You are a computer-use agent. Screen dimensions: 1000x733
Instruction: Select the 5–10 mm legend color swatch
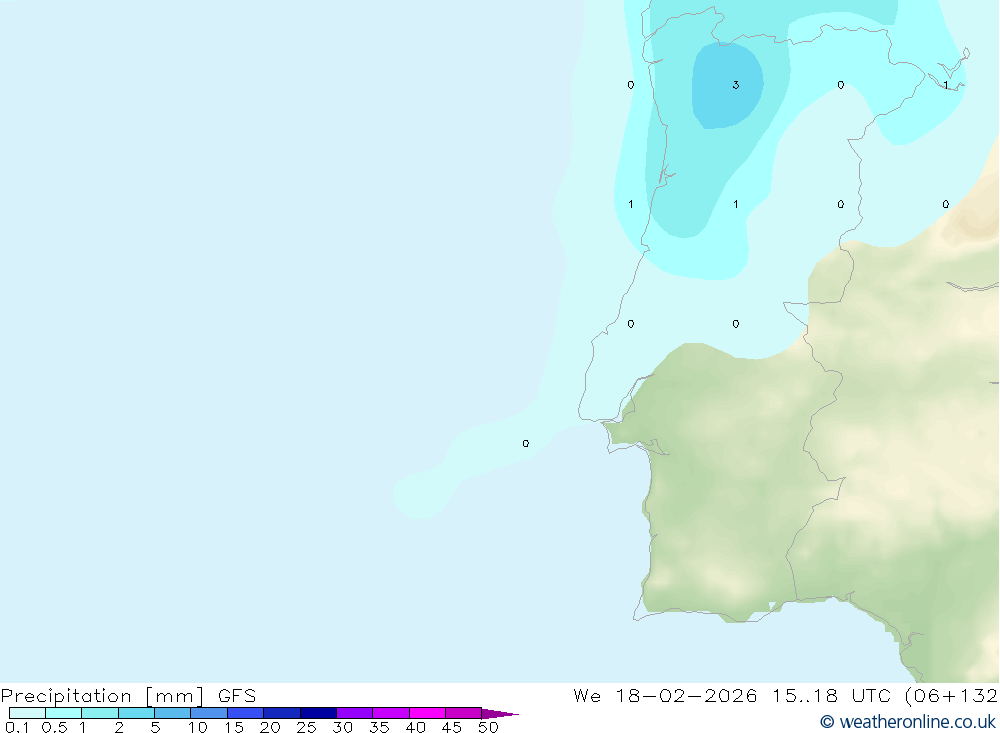(173, 713)
